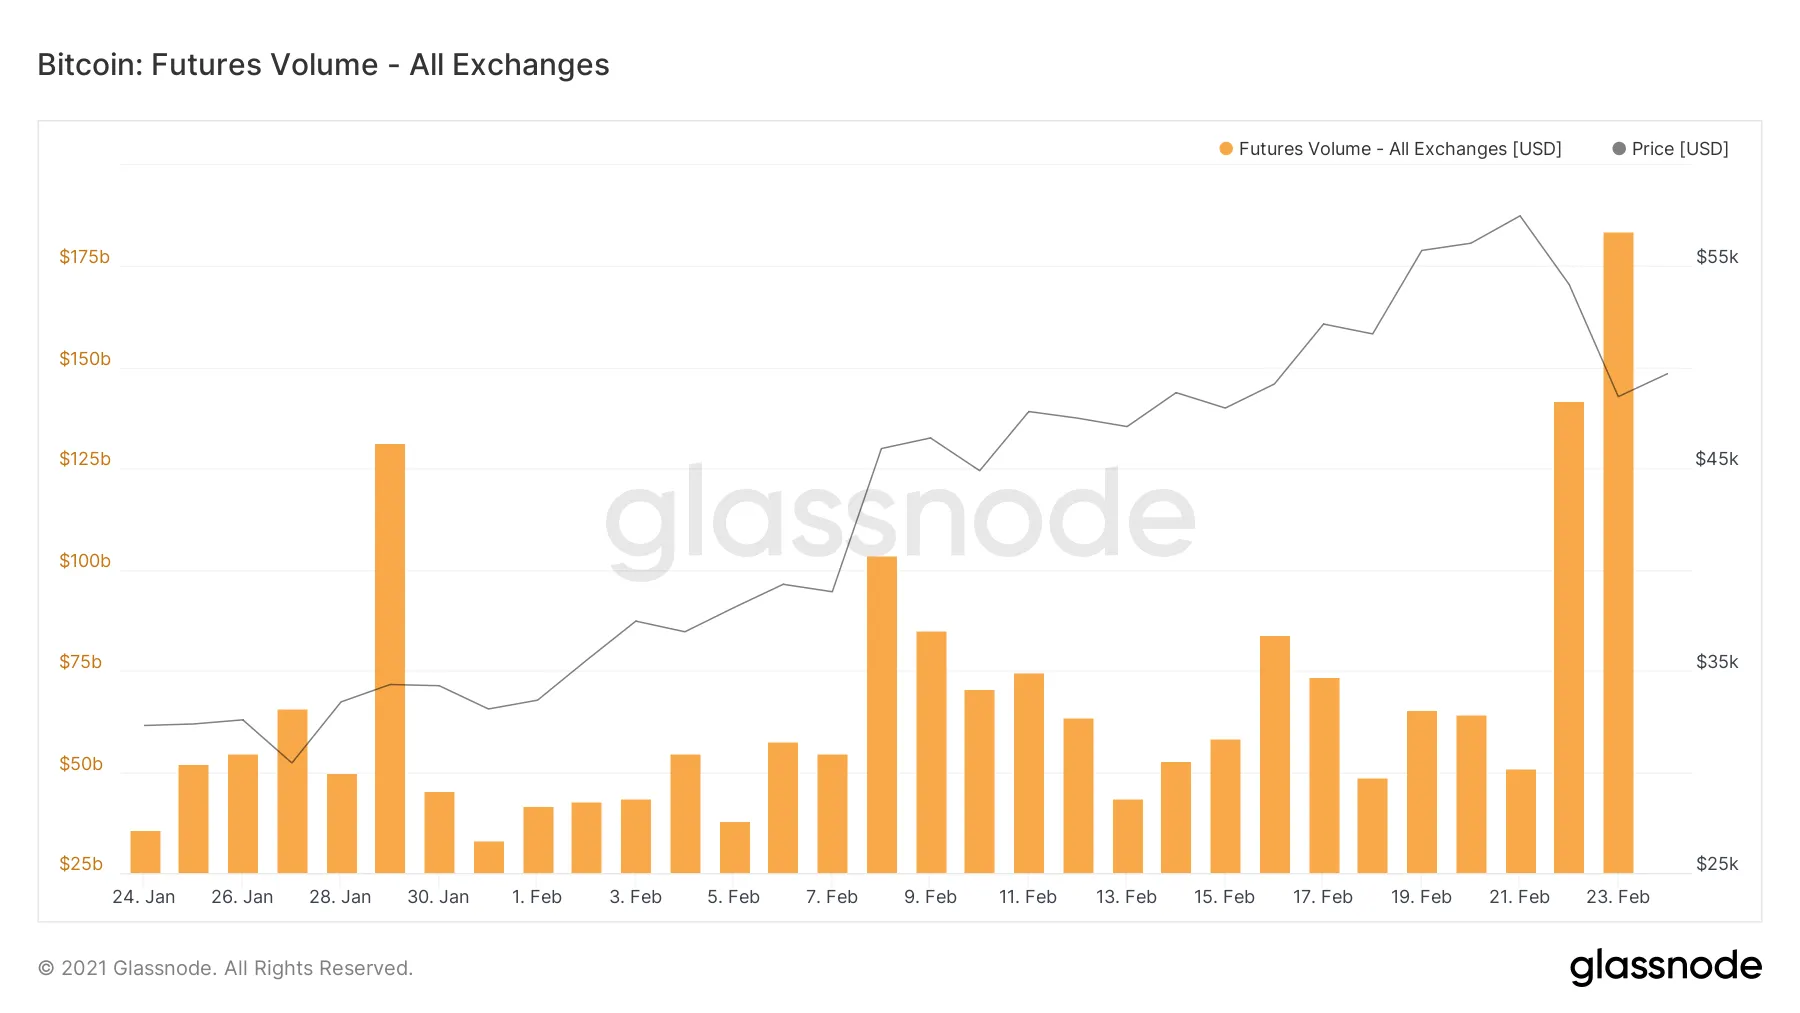Click the 8 Feb volume bar
This screenshot has width=1800, height=1013.
[x=881, y=714]
